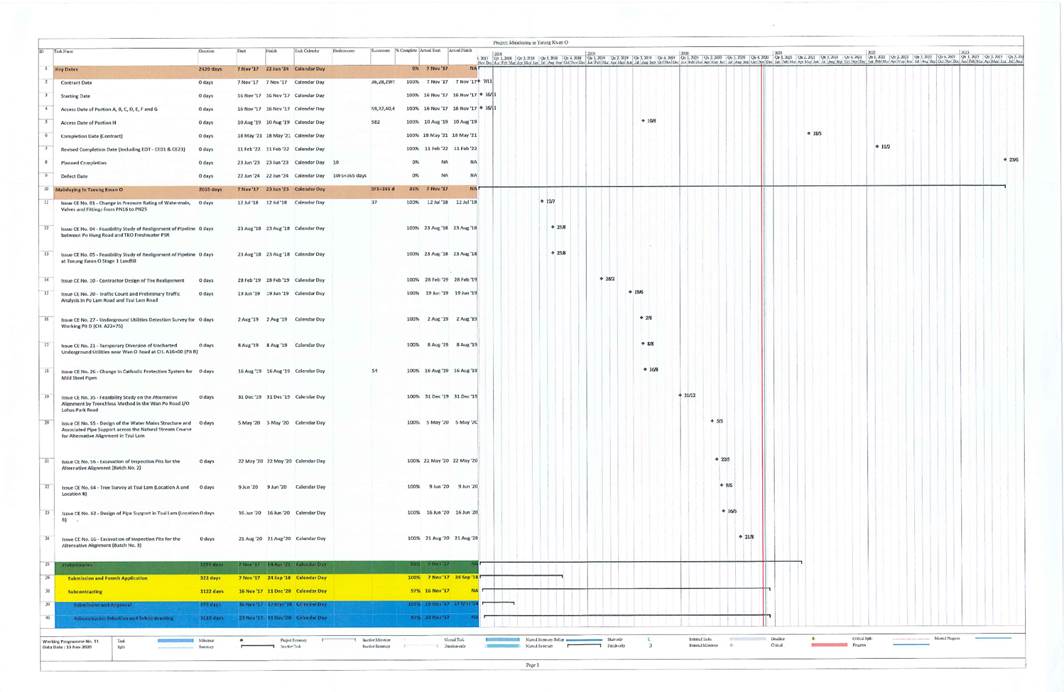
Task: Select '57%' complete value for Subcontracting
Action: click(x=415, y=592)
